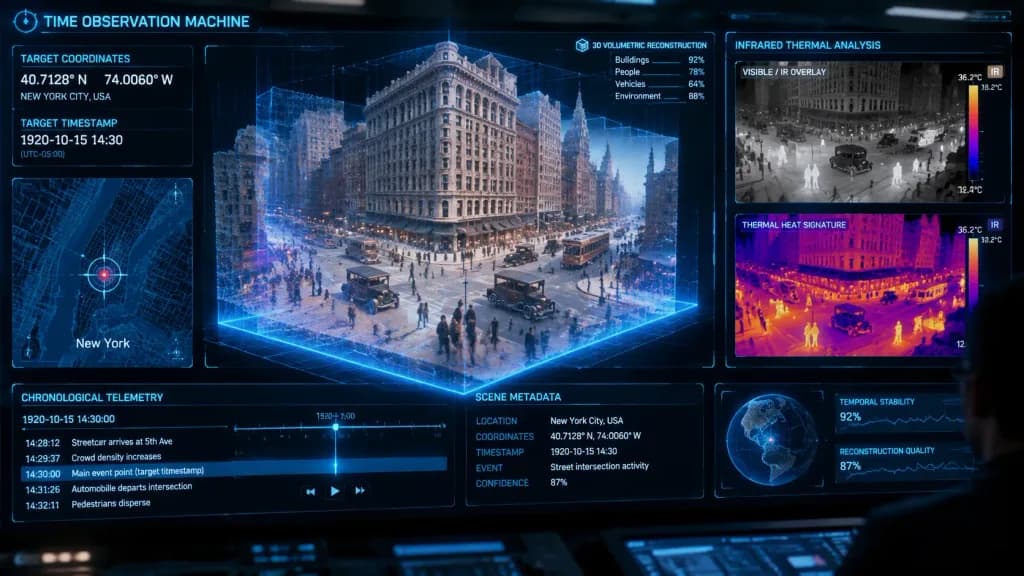Image resolution: width=1024 pixels, height=576 pixels.
Task: Click the Chronological Telemetry time 1920-10-15 14:30:00
Action: pyautogui.click(x=69, y=419)
